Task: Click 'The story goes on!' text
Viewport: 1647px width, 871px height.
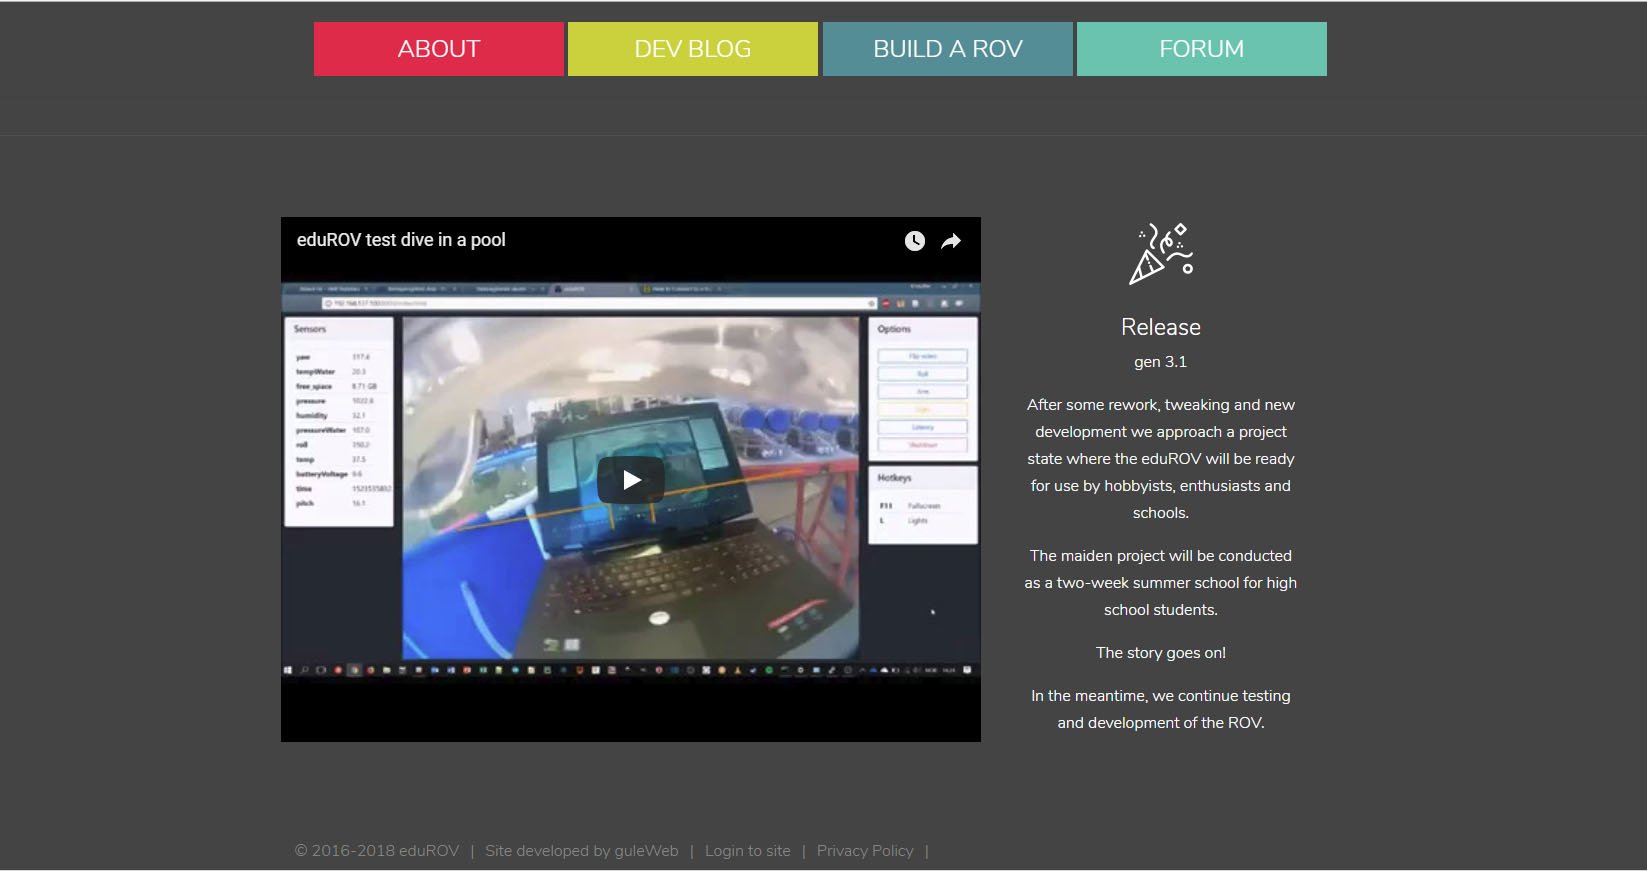Action: (1160, 653)
